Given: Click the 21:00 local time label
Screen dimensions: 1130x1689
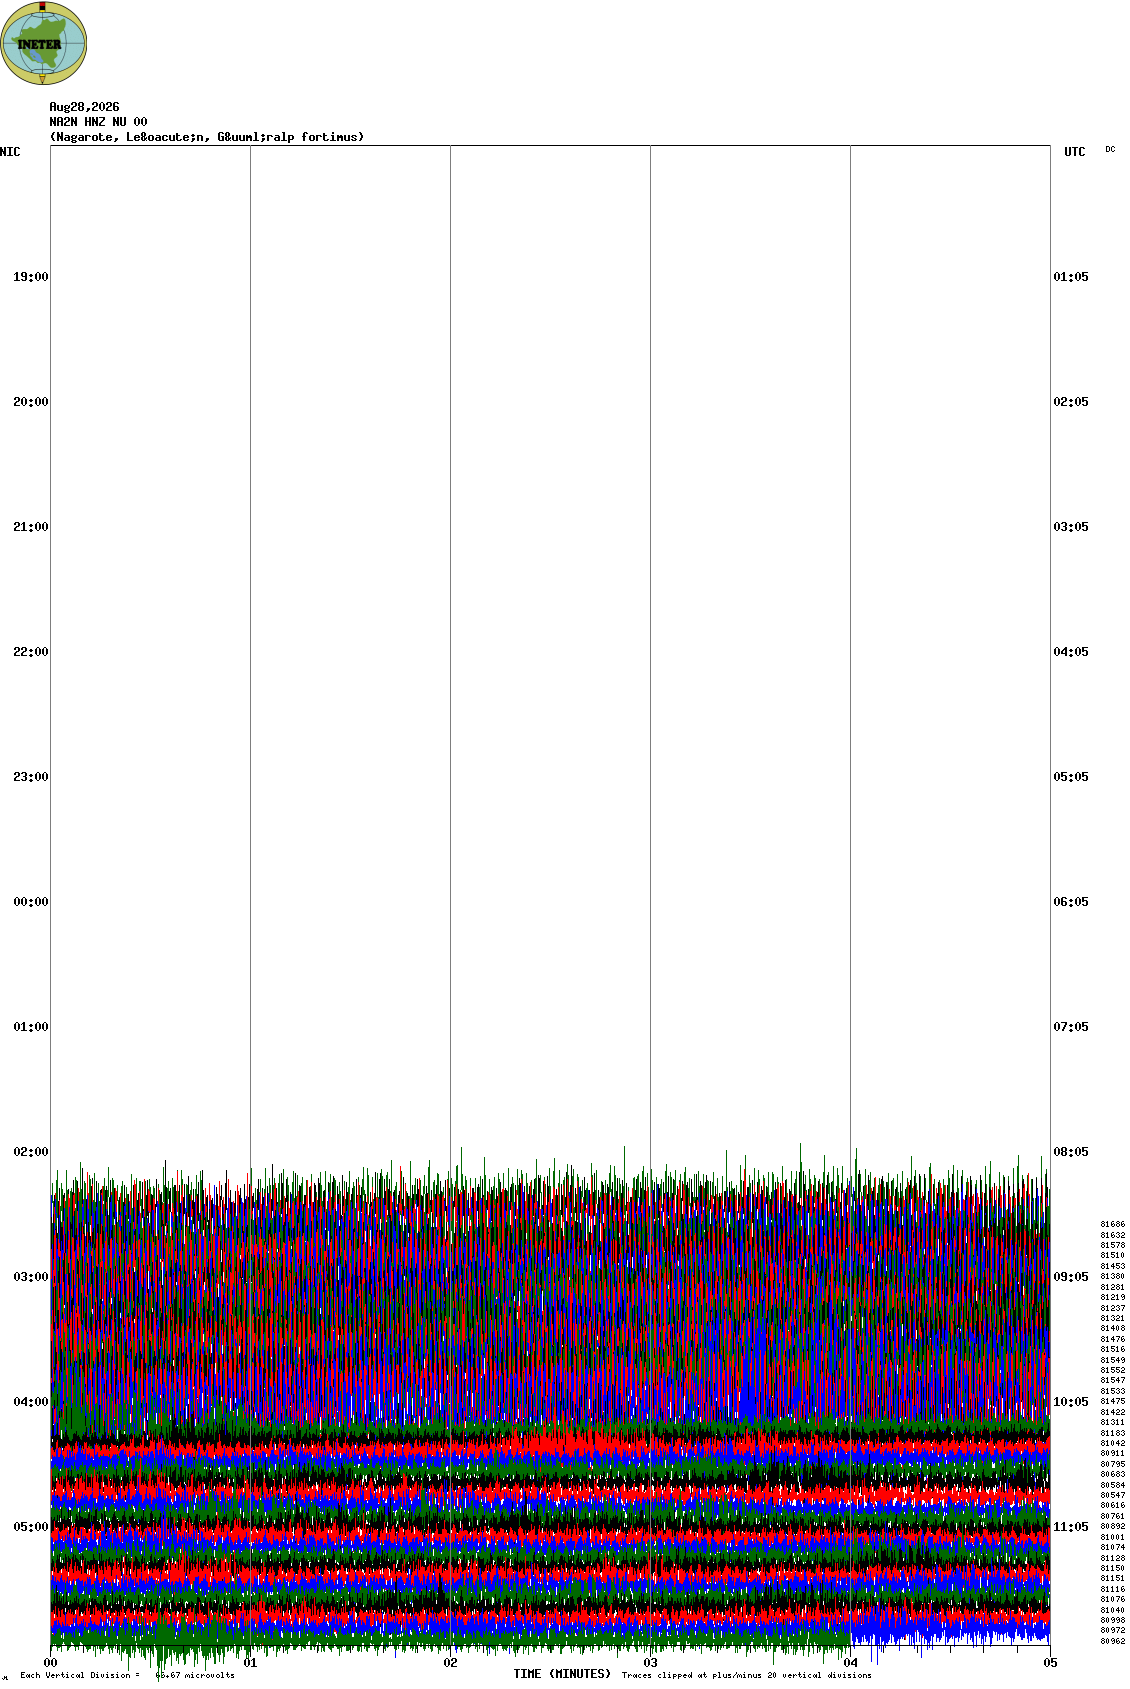Looking at the screenshot, I should (30, 527).
